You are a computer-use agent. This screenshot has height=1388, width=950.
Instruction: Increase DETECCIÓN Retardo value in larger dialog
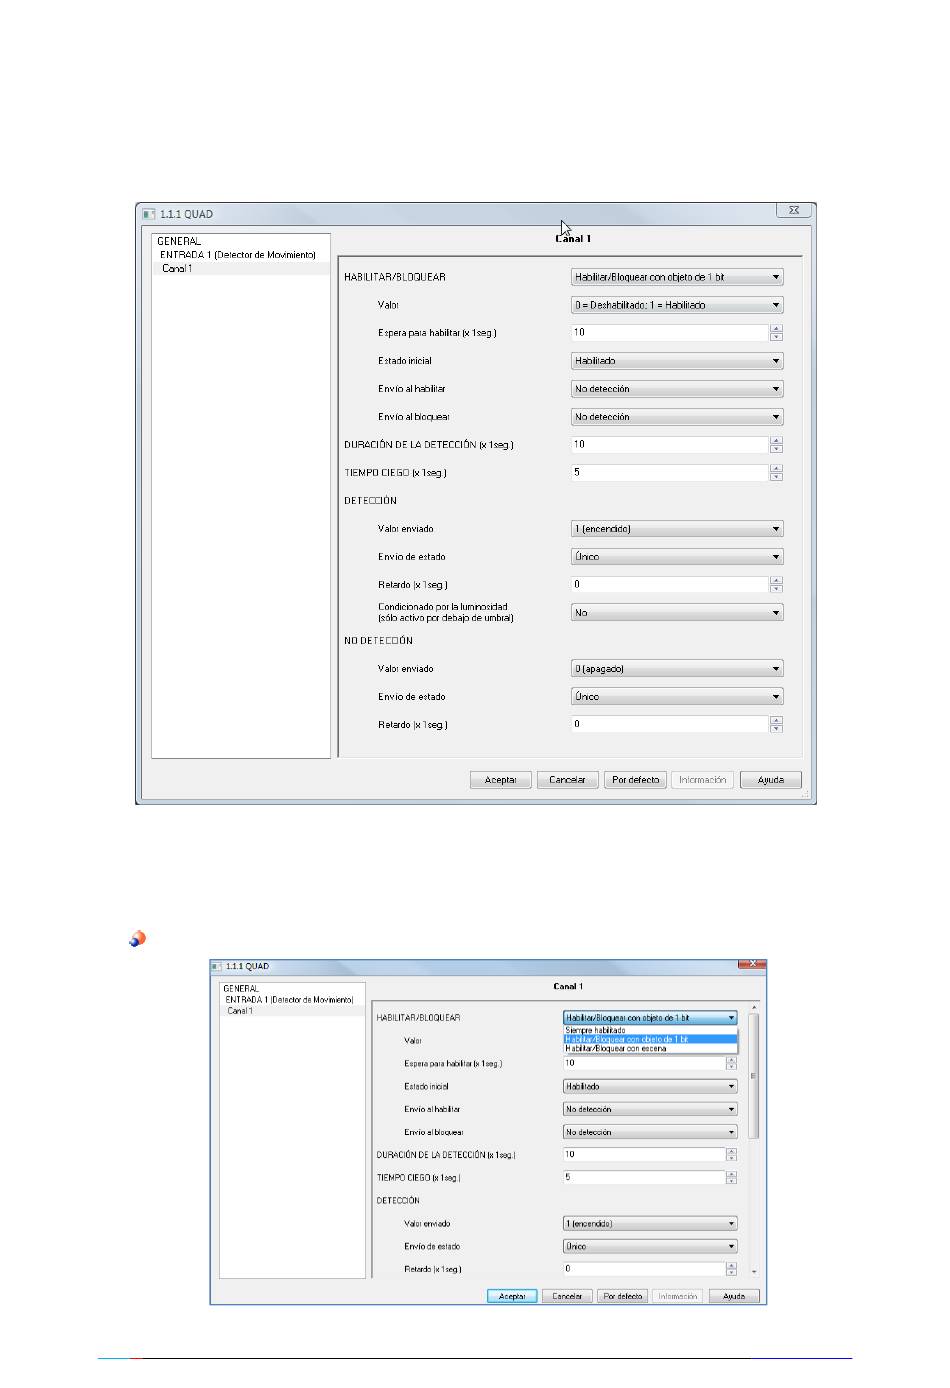click(777, 581)
